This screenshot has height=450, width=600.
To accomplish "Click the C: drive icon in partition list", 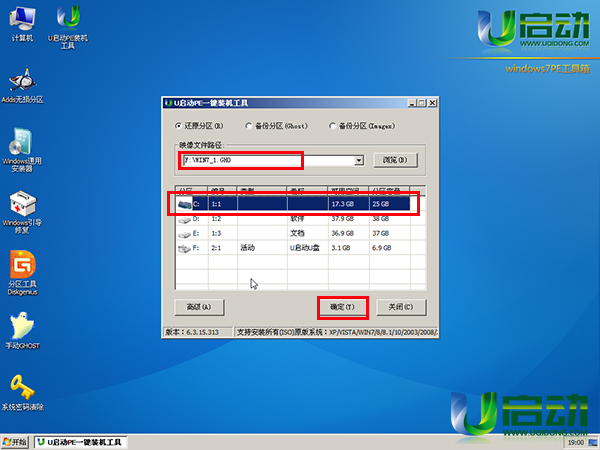I will (x=184, y=204).
